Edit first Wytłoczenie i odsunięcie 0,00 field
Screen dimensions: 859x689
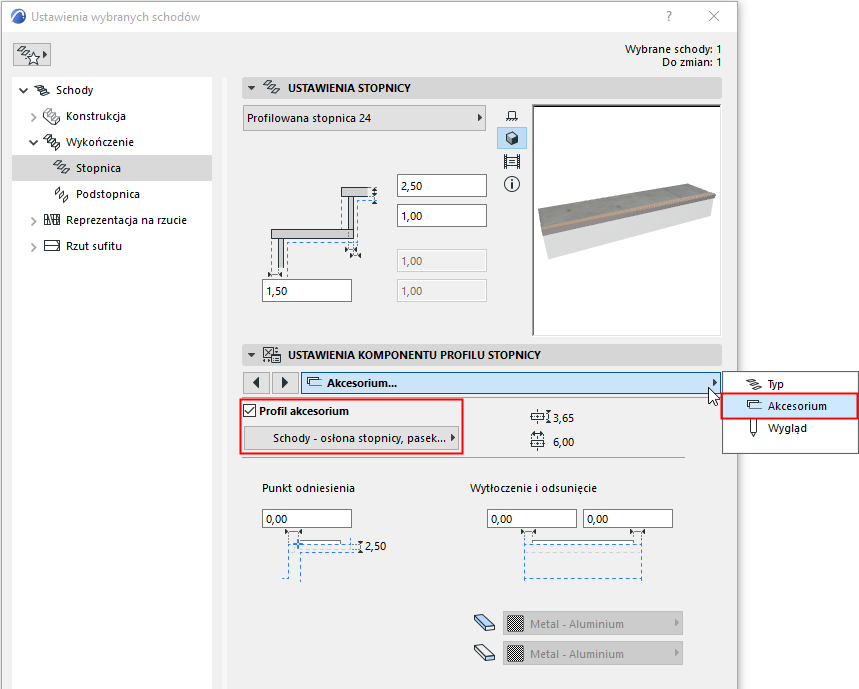(x=532, y=519)
